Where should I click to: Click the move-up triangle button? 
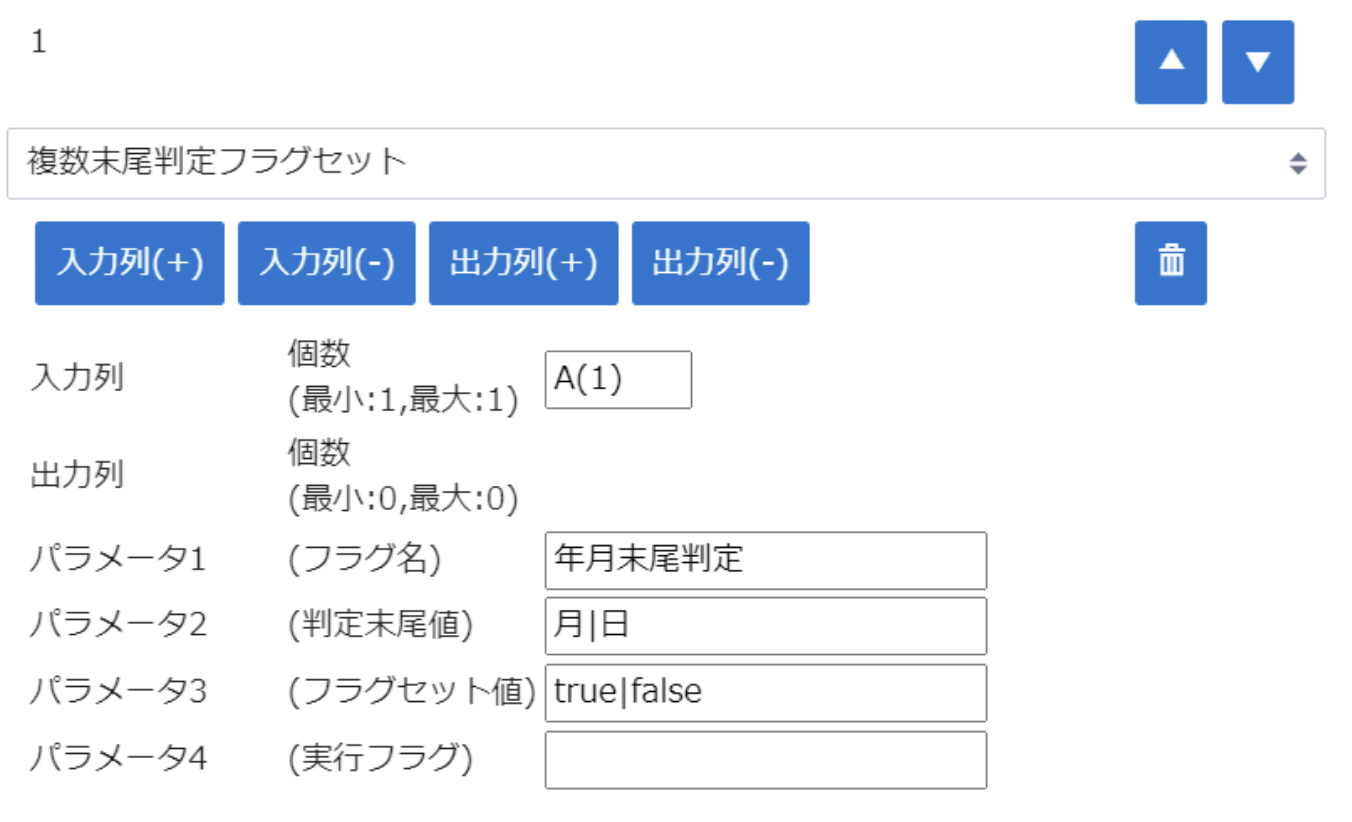coord(1170,62)
